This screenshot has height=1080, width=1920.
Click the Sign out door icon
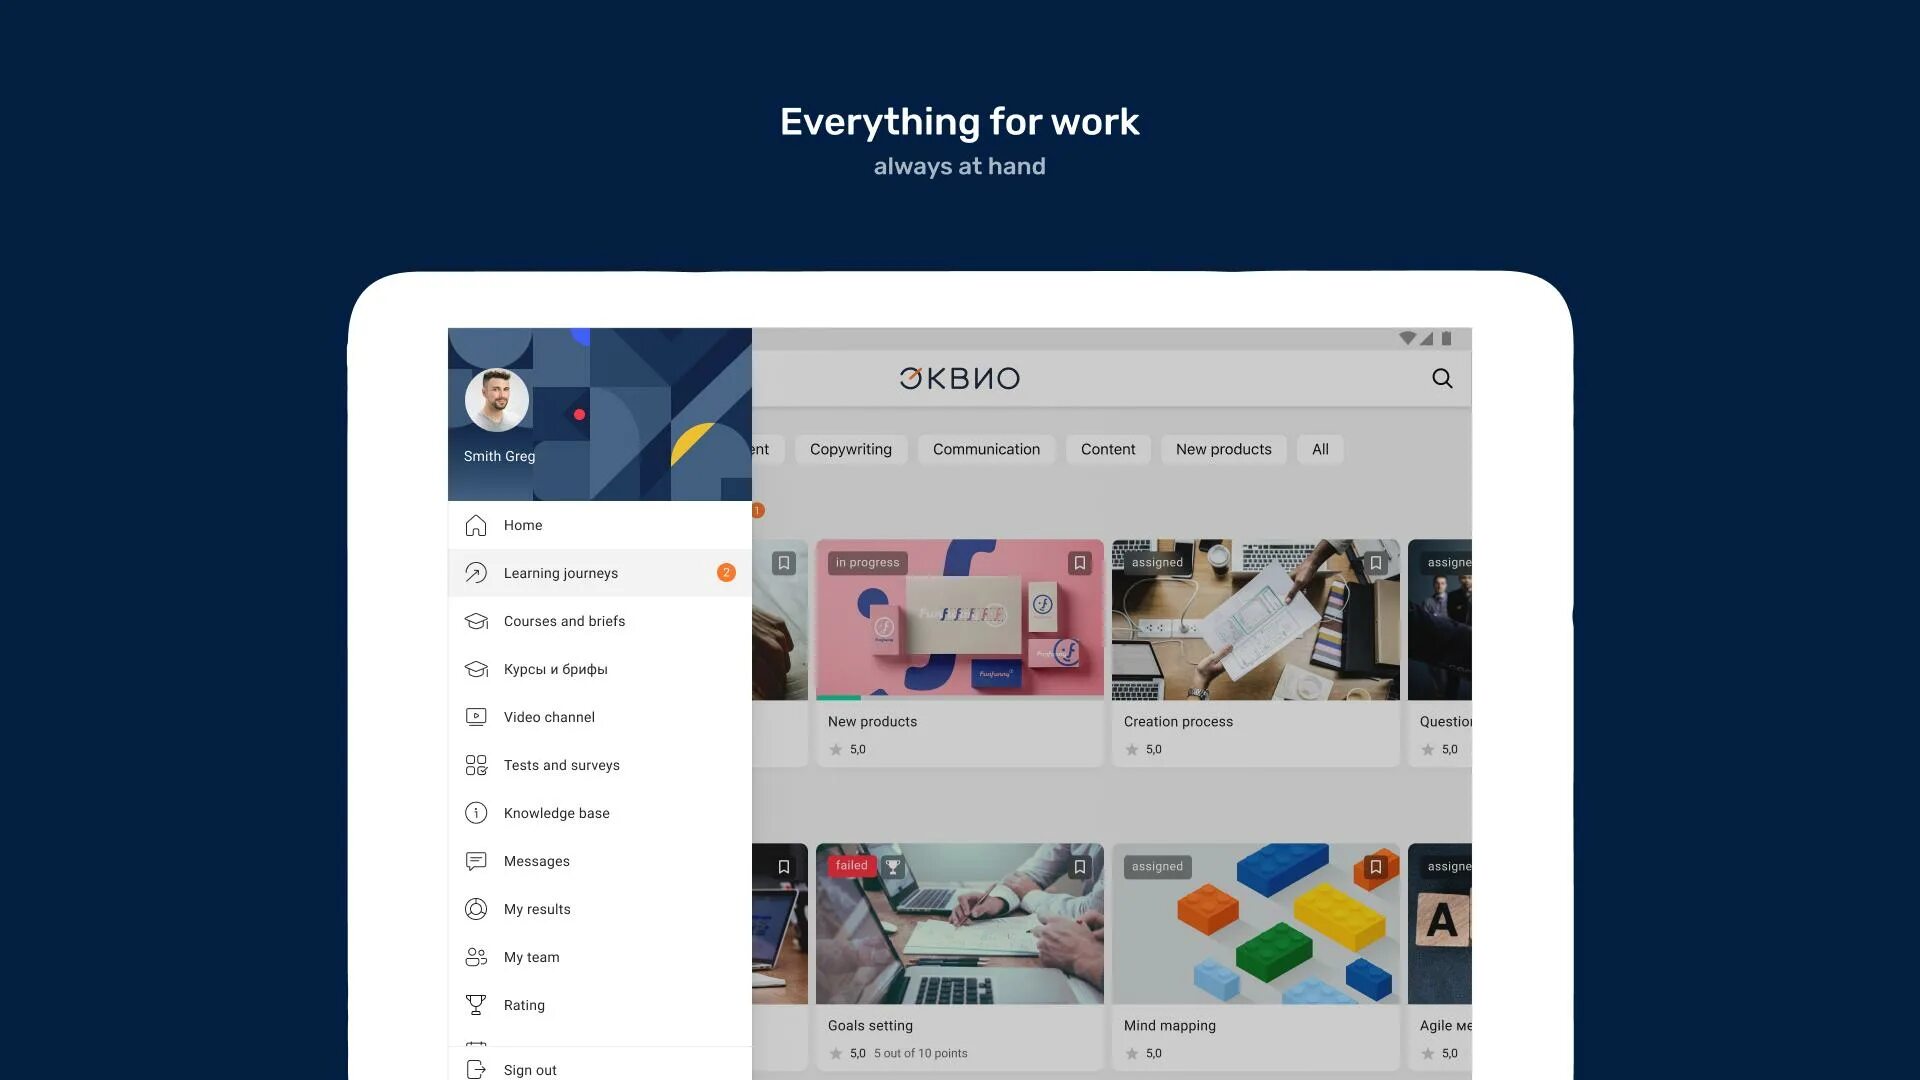(x=476, y=1069)
